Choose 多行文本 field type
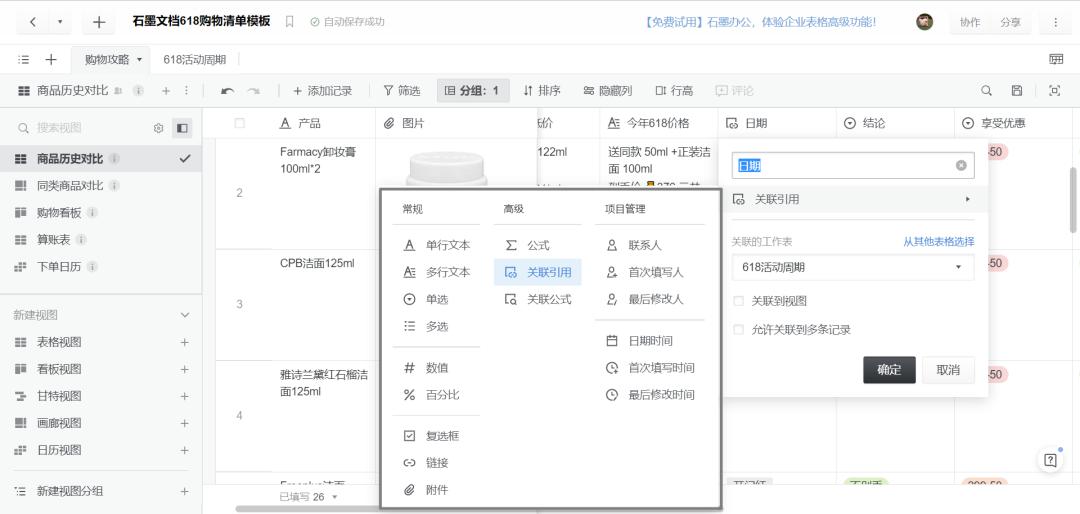The width and height of the screenshot is (1080, 514). click(x=437, y=272)
